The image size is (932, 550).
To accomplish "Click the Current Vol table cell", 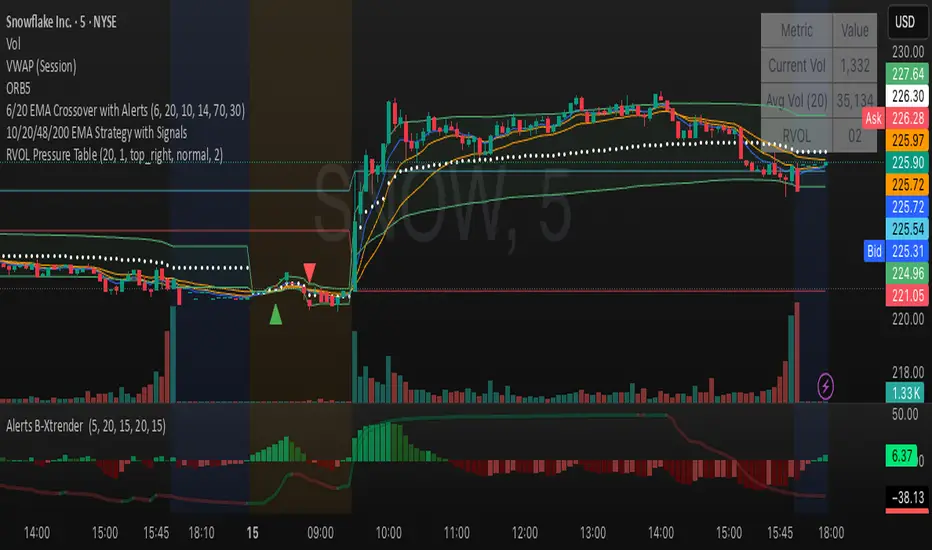I will click(x=796, y=65).
